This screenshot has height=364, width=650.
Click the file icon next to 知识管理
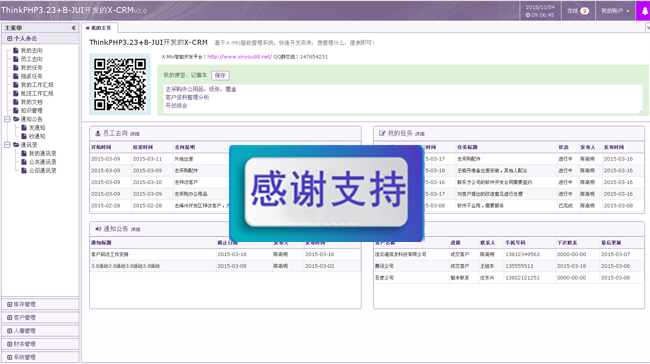pyautogui.click(x=16, y=111)
